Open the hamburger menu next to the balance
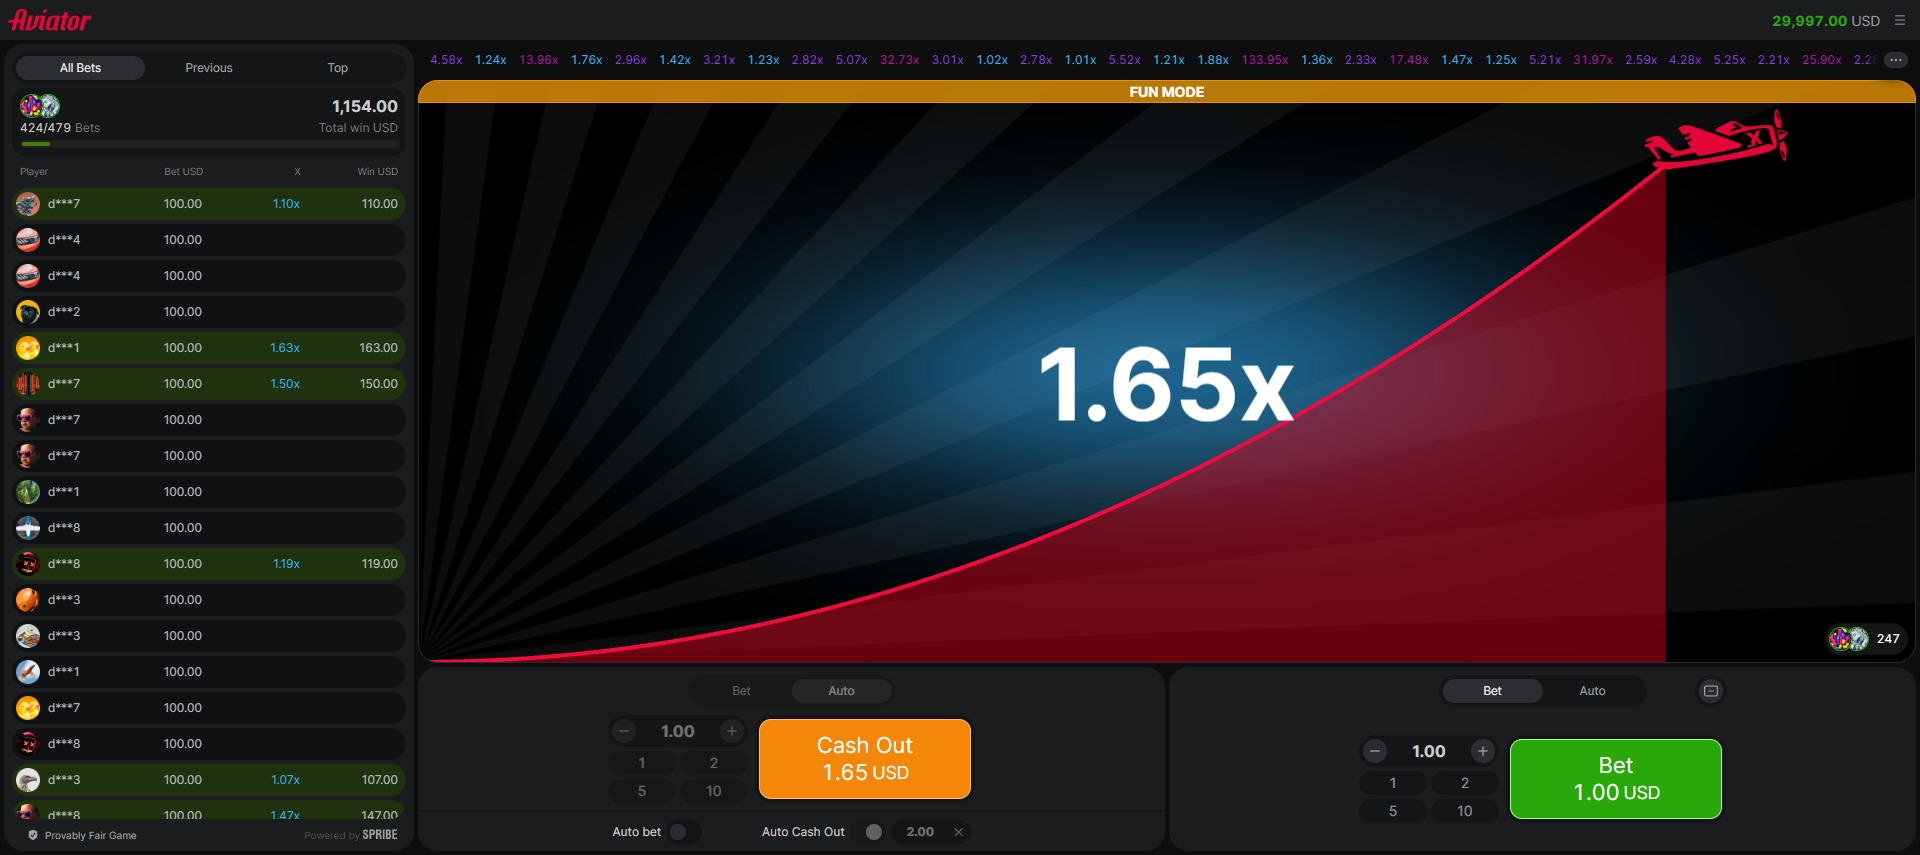1920x855 pixels. (1900, 20)
